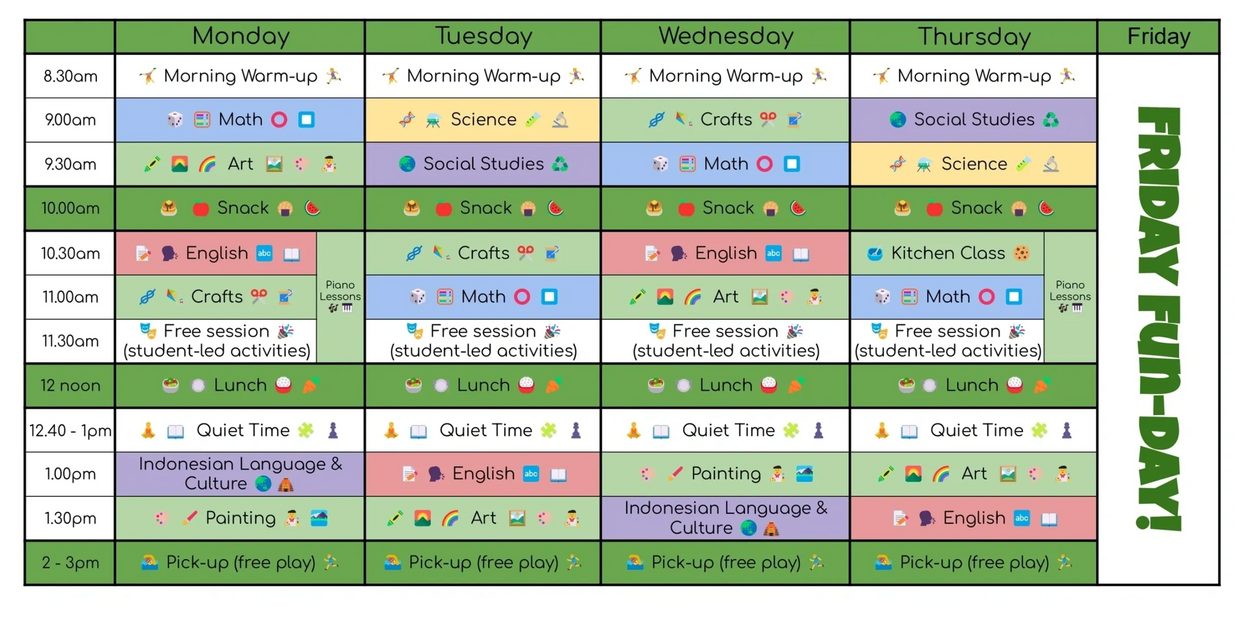Select the Monday column header
The height and width of the screenshot is (620, 1240).
pos(240,37)
